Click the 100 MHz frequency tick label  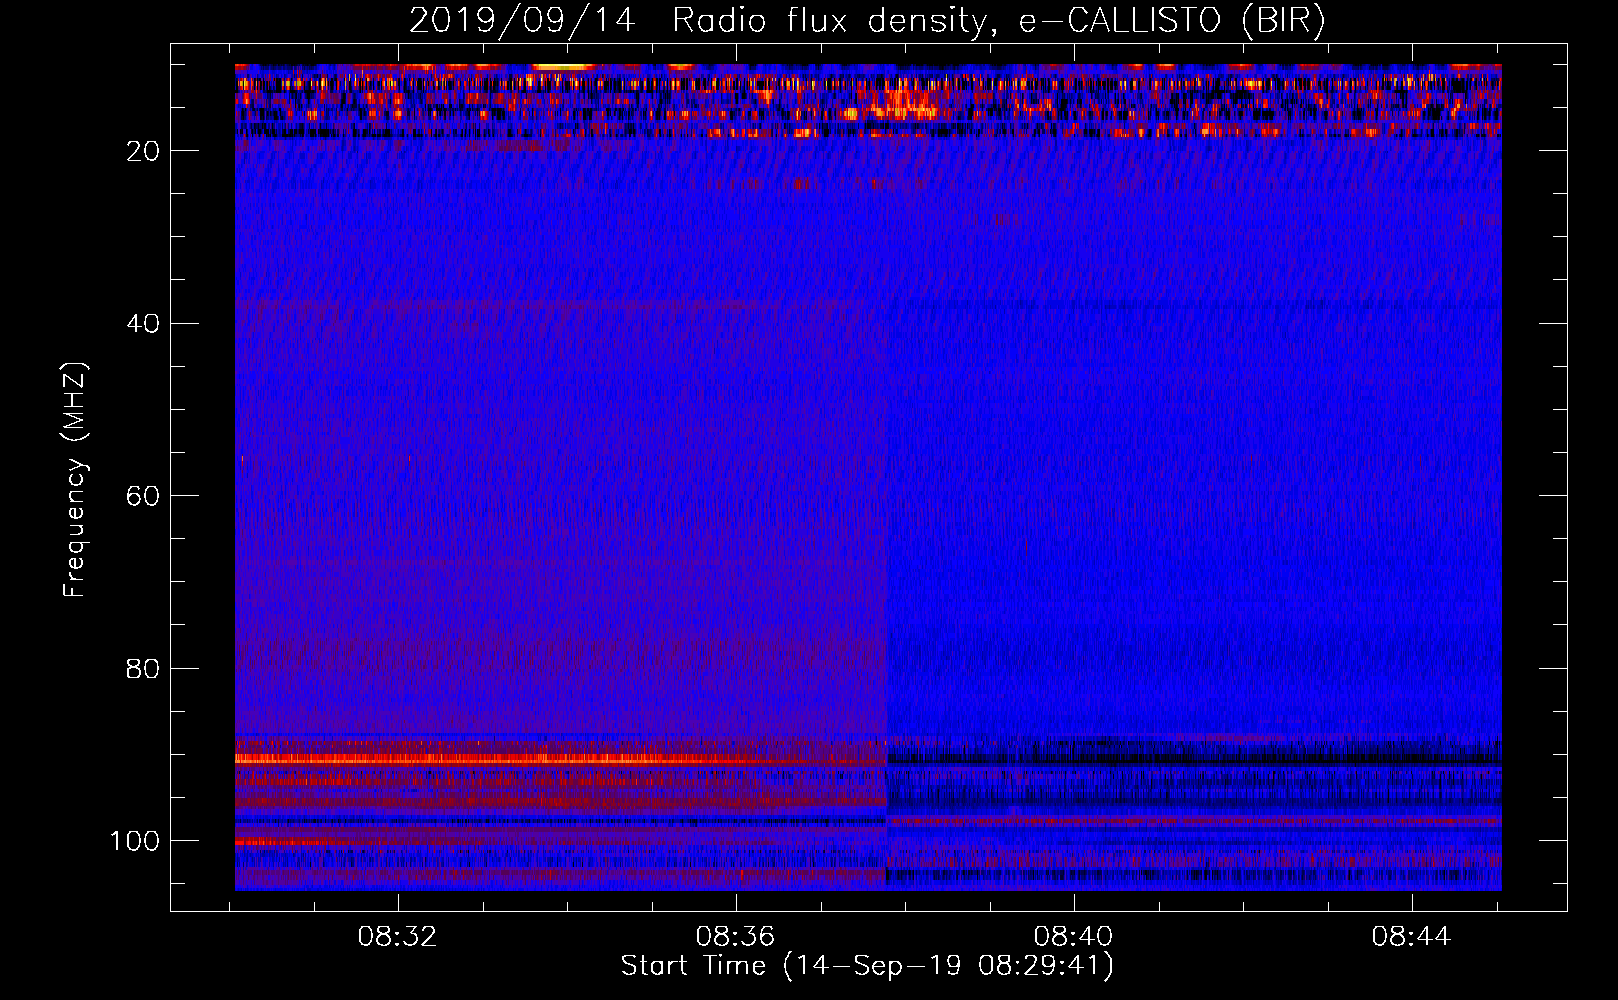pos(135,841)
